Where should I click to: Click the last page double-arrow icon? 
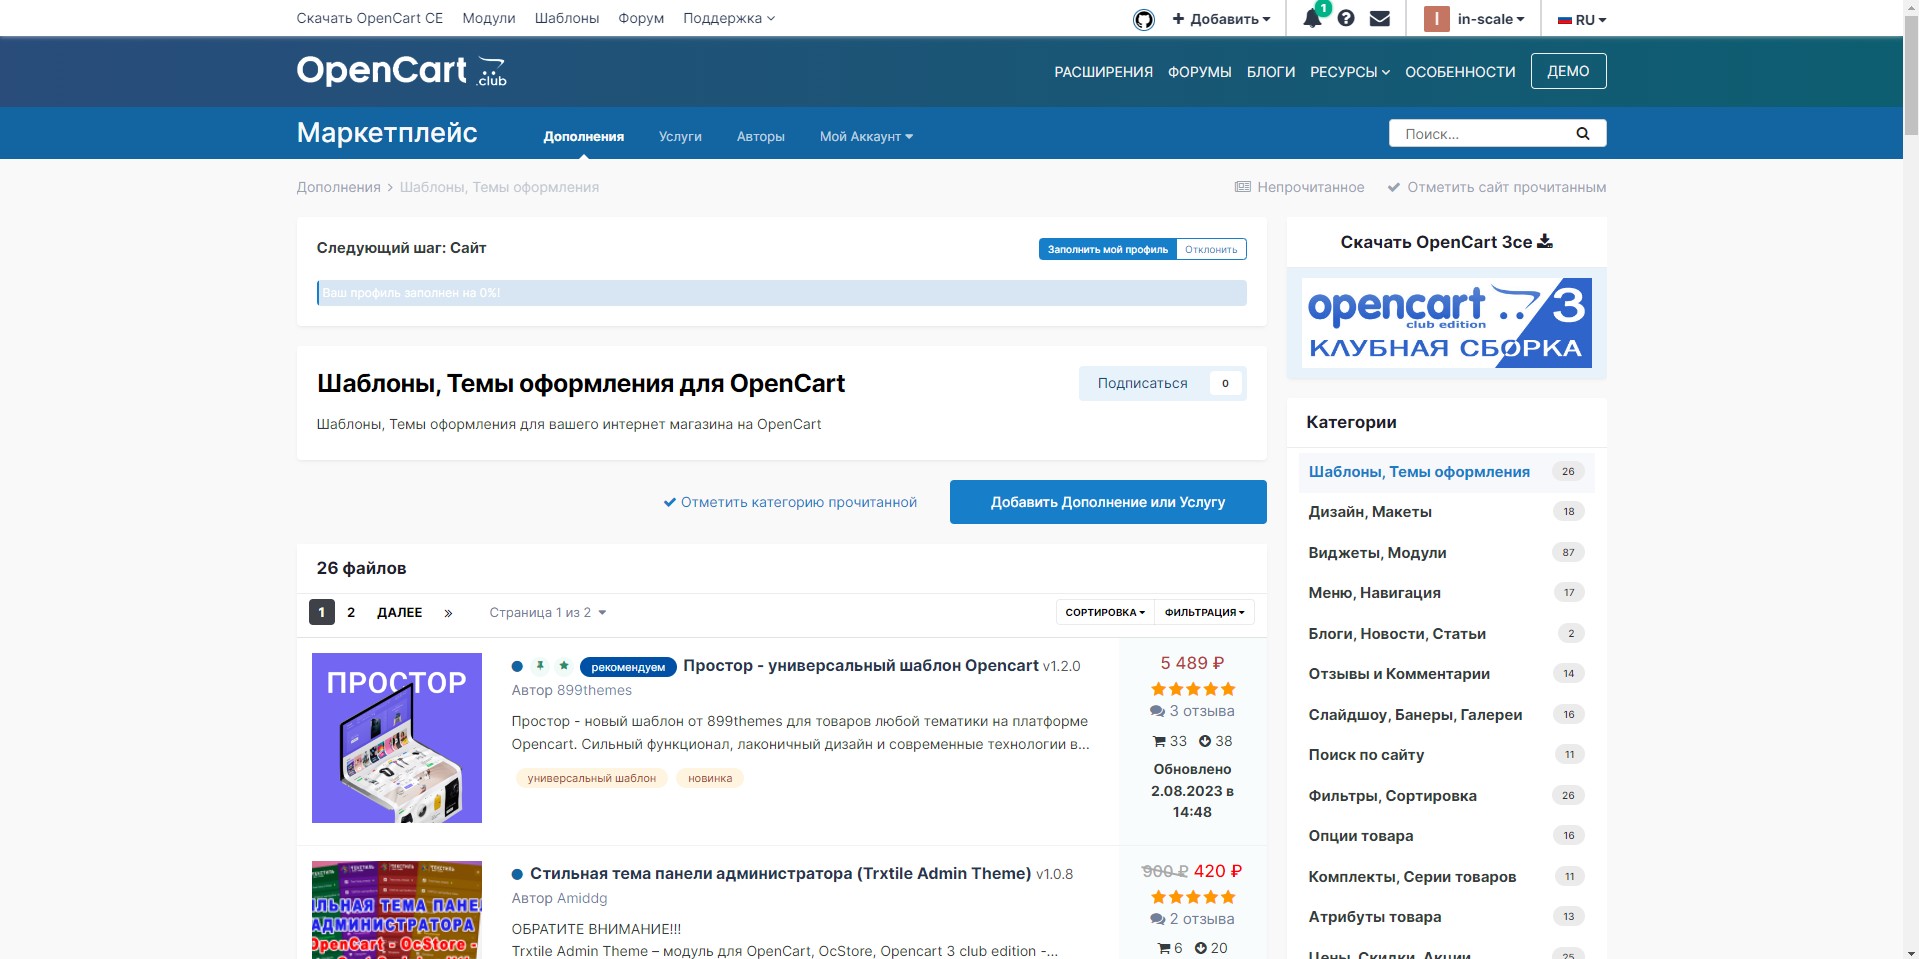pos(448,612)
